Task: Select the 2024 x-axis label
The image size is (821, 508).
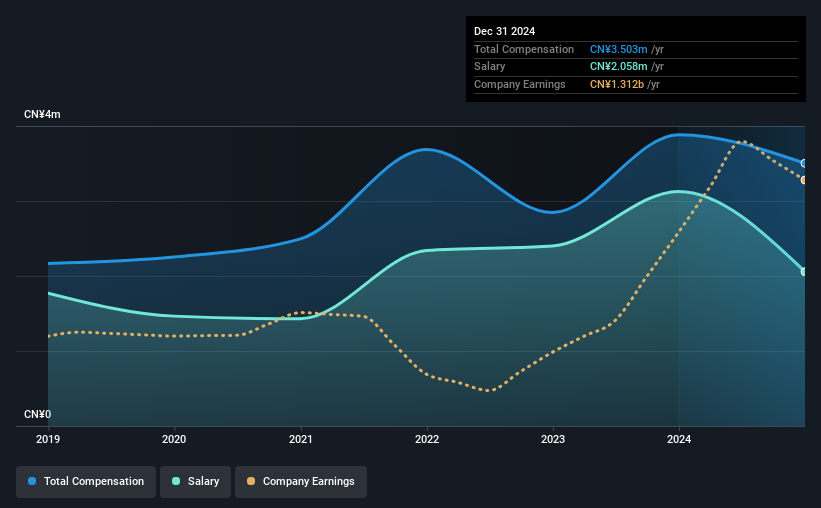Action: pos(679,439)
